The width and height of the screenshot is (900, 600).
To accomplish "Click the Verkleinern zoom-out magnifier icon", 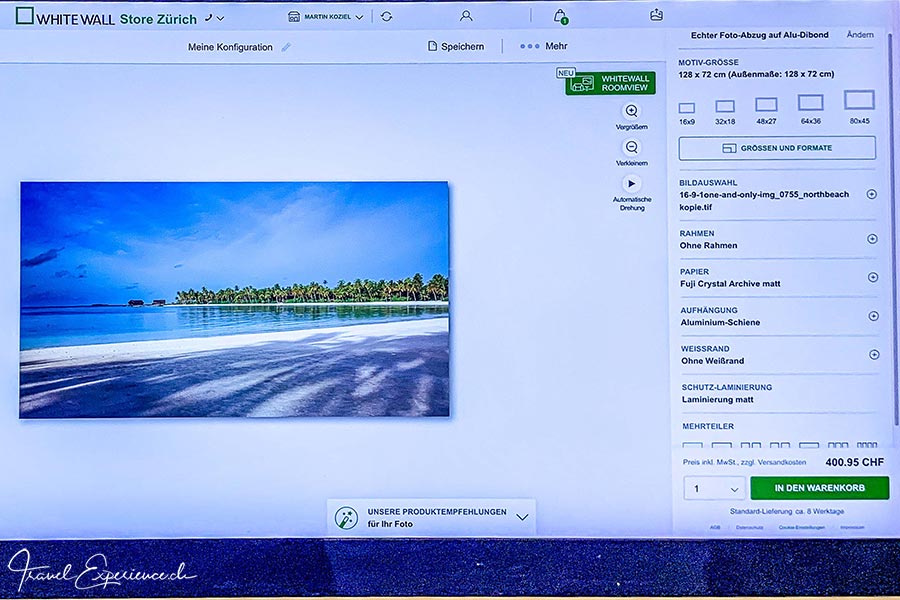I will pos(631,147).
